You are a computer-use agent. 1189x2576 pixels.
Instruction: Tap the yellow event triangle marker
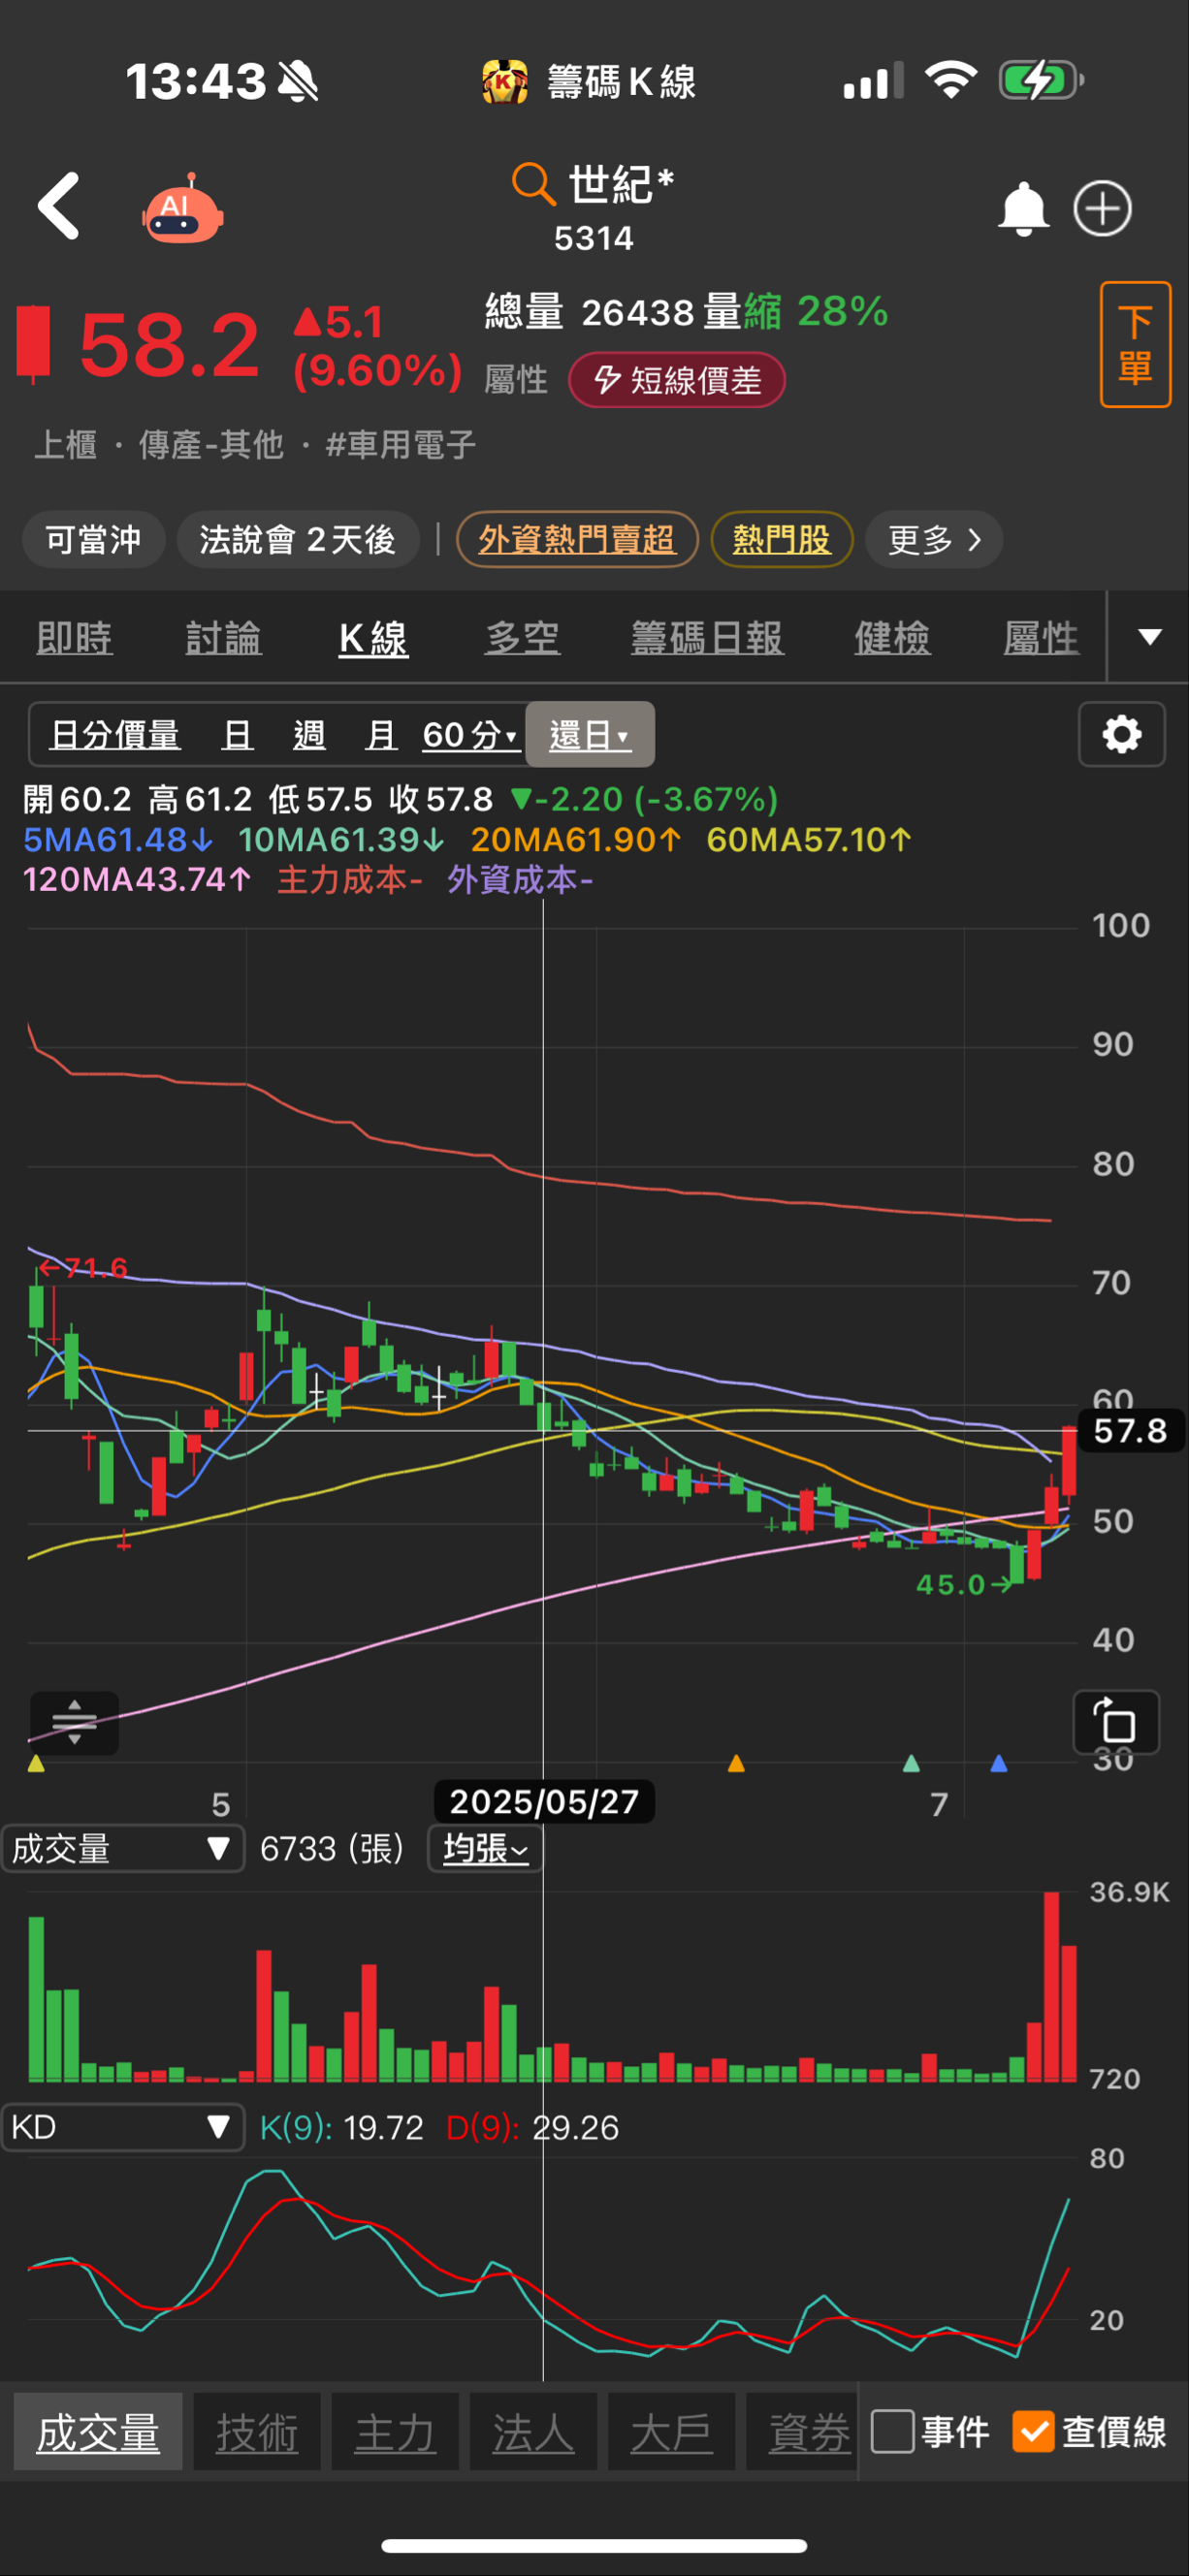[36, 1763]
